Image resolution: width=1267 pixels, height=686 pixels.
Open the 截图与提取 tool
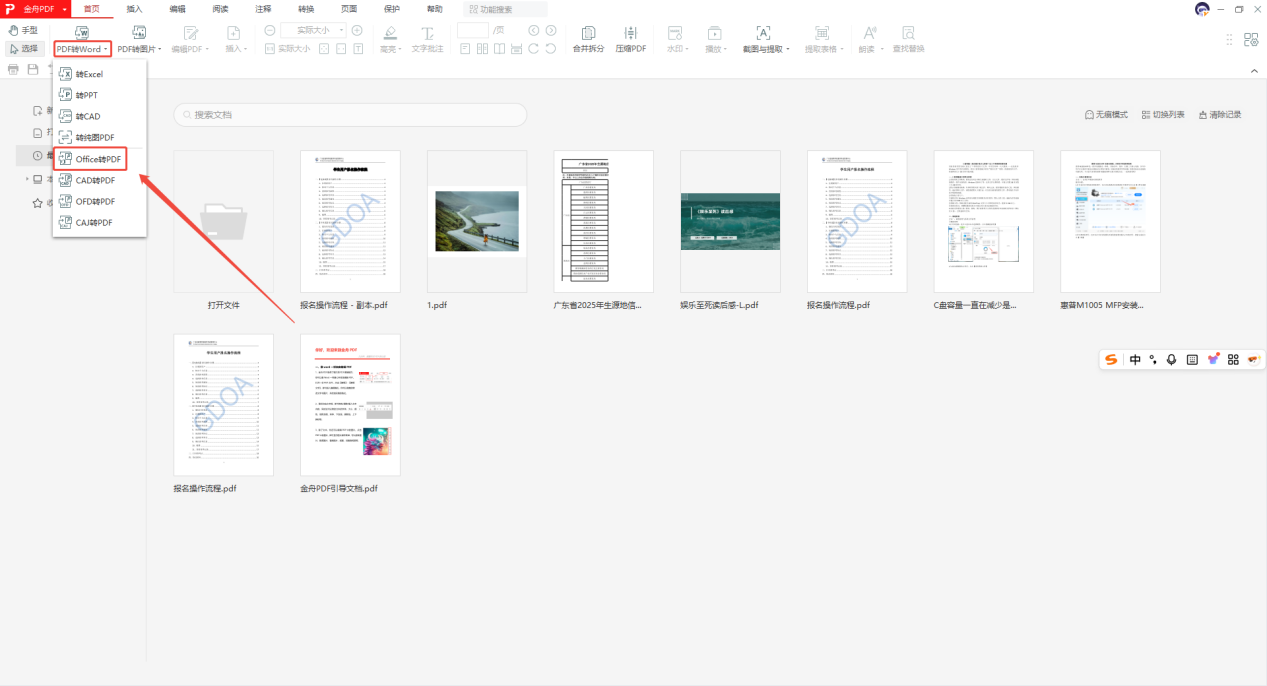[765, 40]
